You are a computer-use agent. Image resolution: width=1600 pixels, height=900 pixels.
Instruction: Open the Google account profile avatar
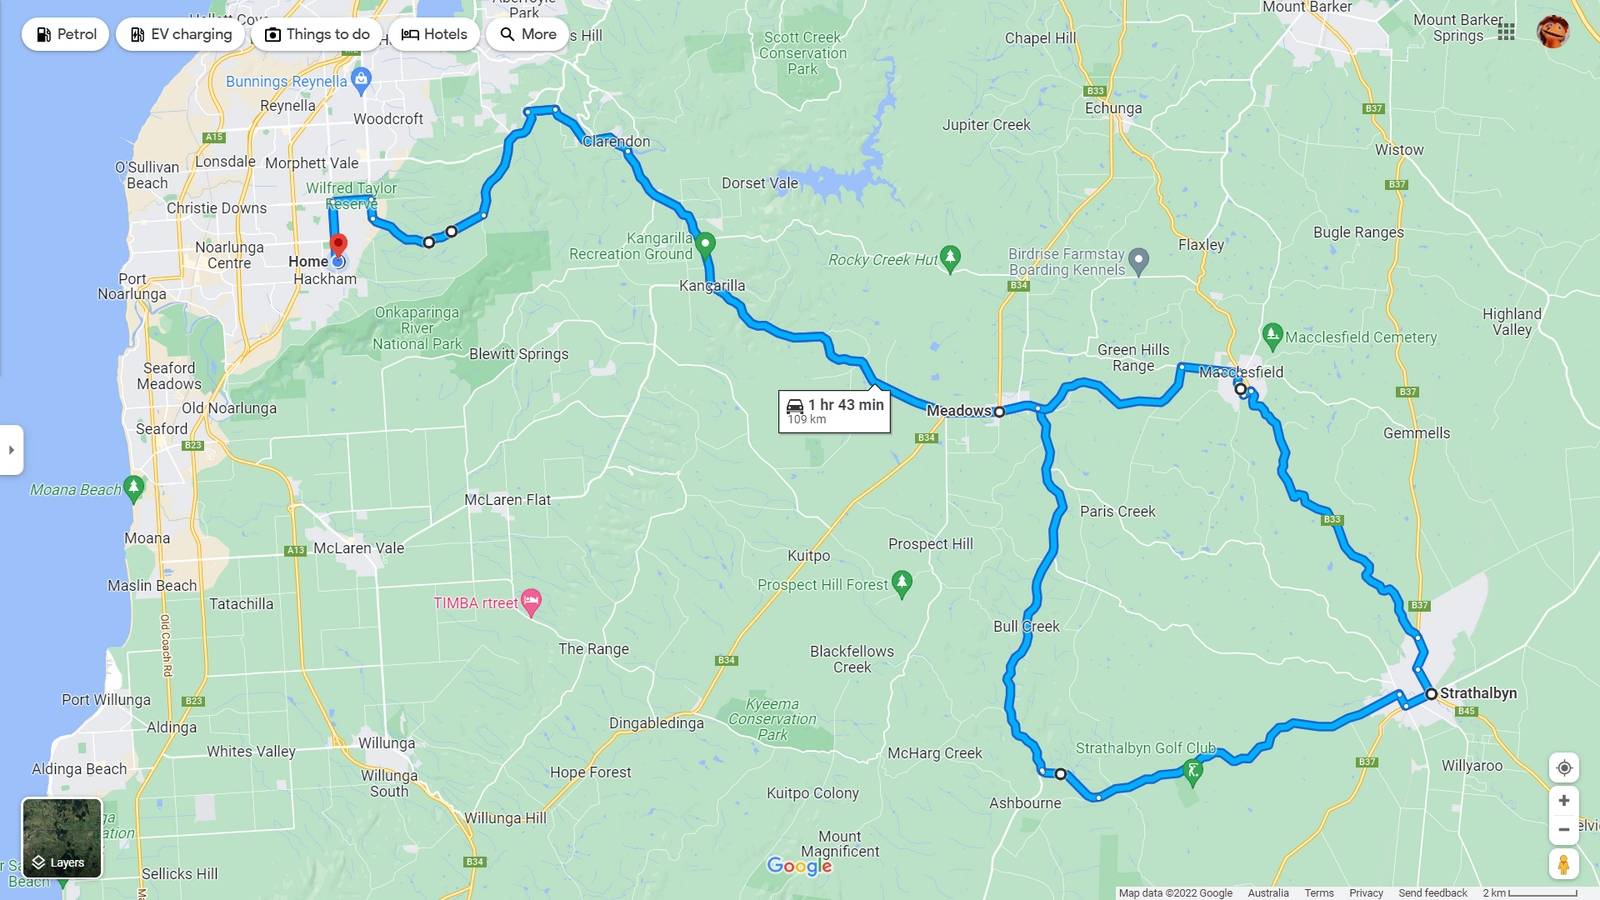(x=1553, y=32)
